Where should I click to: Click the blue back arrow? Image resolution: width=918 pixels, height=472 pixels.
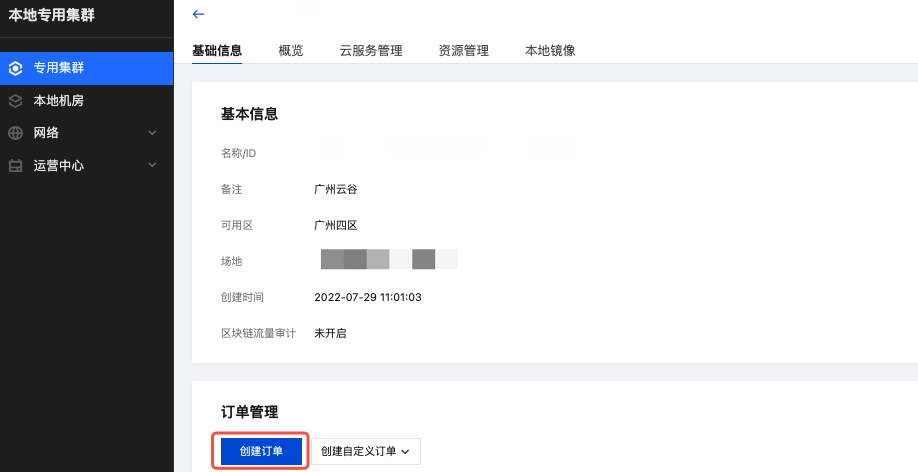coord(198,14)
